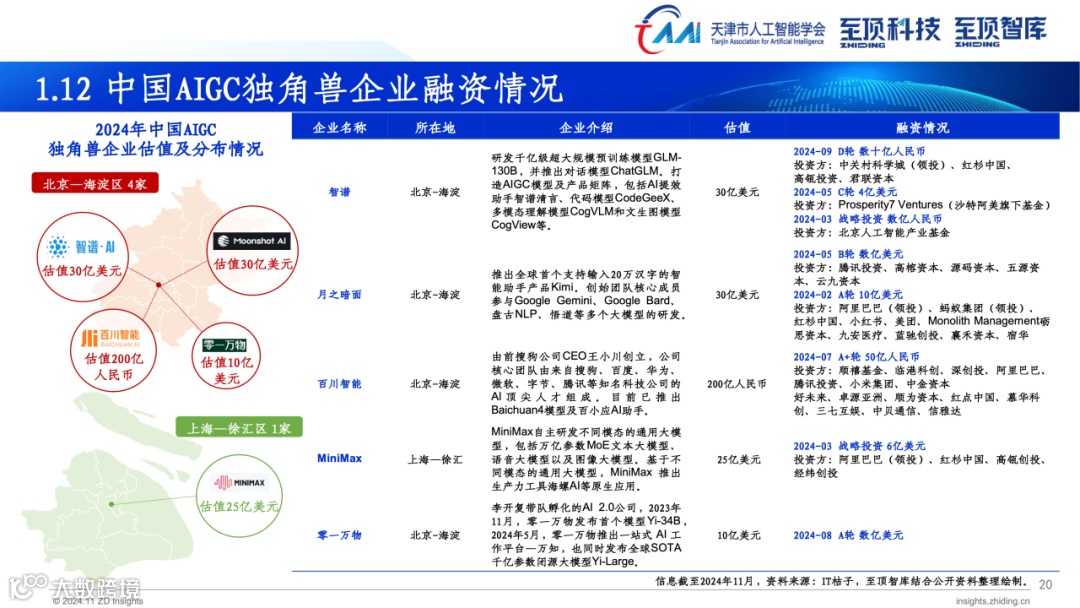This screenshot has width=1080, height=608.
Task: Click 估值200亿人民币 in 百川 circle
Action: click(114, 367)
